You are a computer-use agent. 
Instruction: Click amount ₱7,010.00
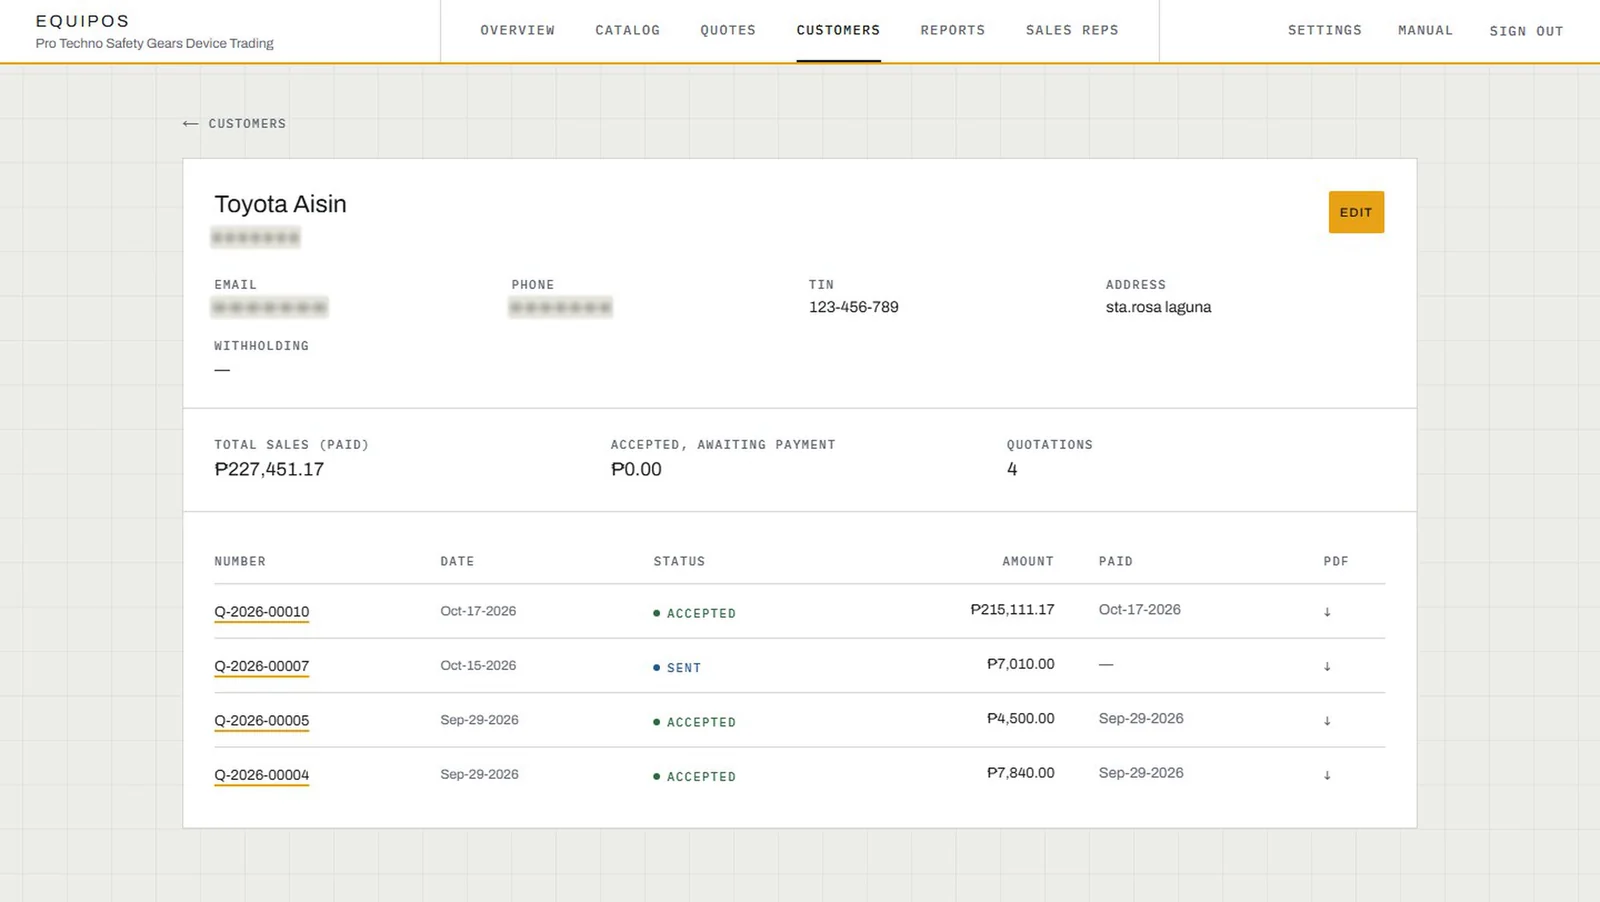[x=1020, y=664]
